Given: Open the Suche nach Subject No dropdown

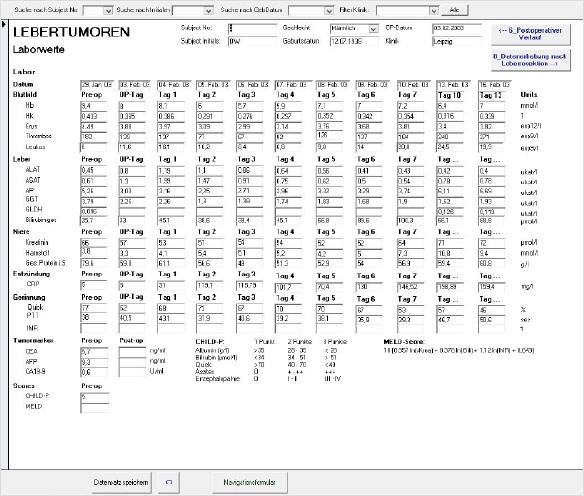Looking at the screenshot, I should tap(108, 10).
